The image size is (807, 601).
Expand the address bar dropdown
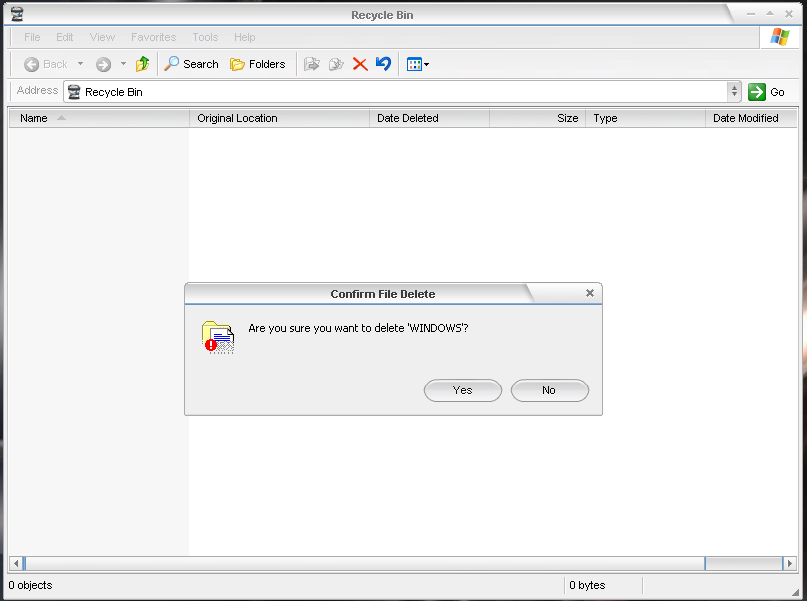pos(734,91)
